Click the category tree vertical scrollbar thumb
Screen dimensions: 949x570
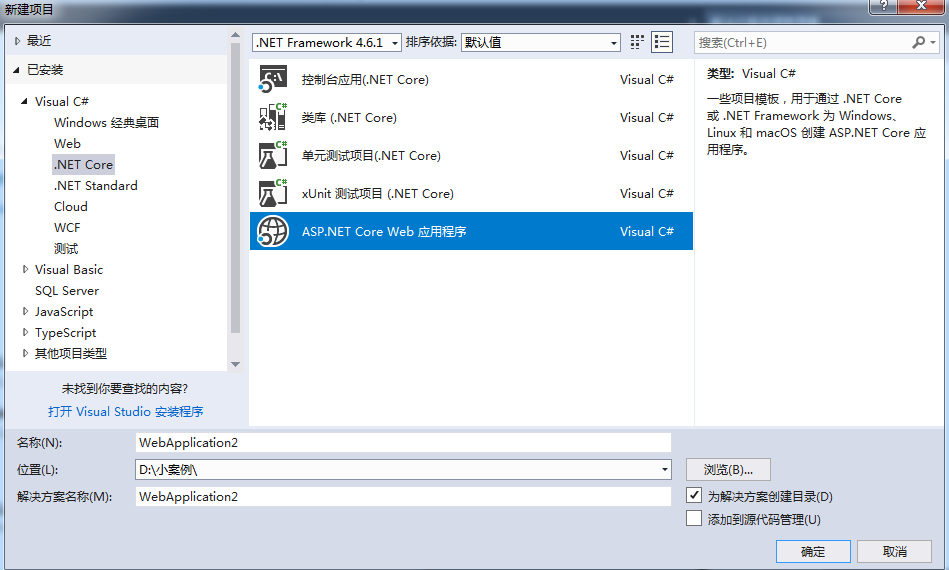(x=235, y=188)
